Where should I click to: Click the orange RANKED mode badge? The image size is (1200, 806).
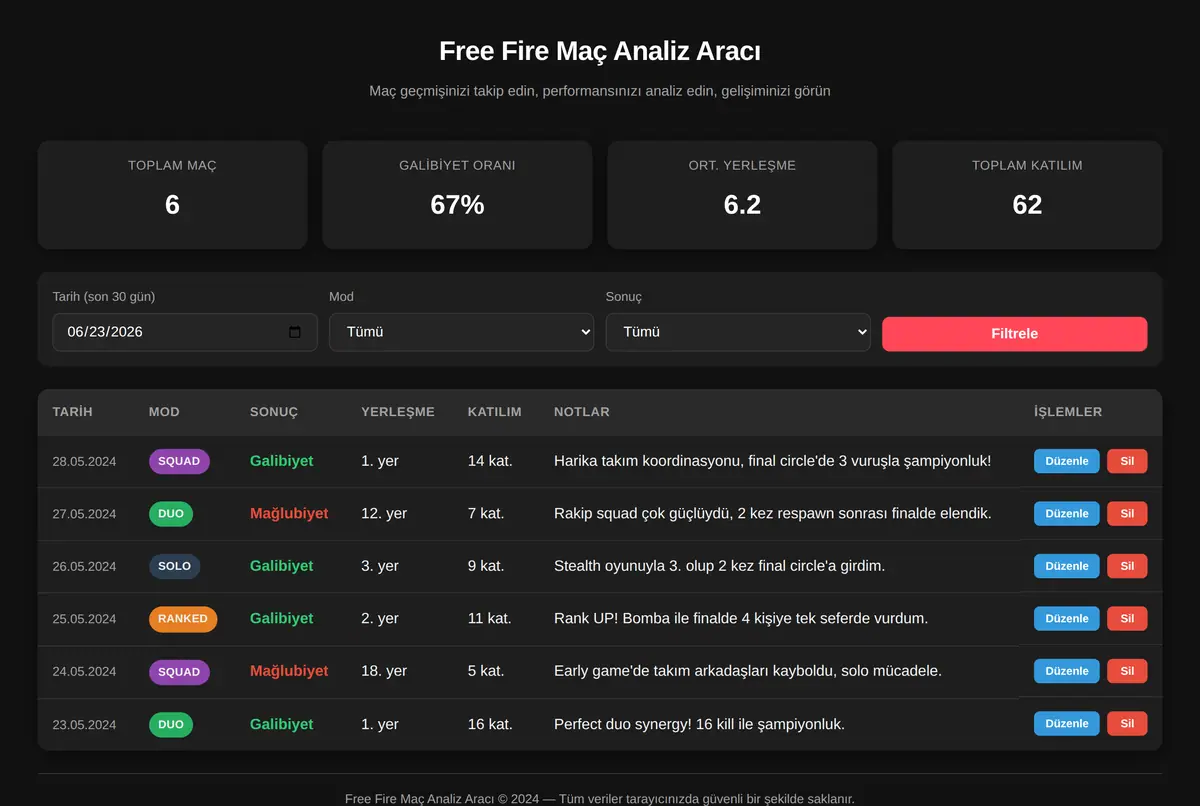coord(183,619)
